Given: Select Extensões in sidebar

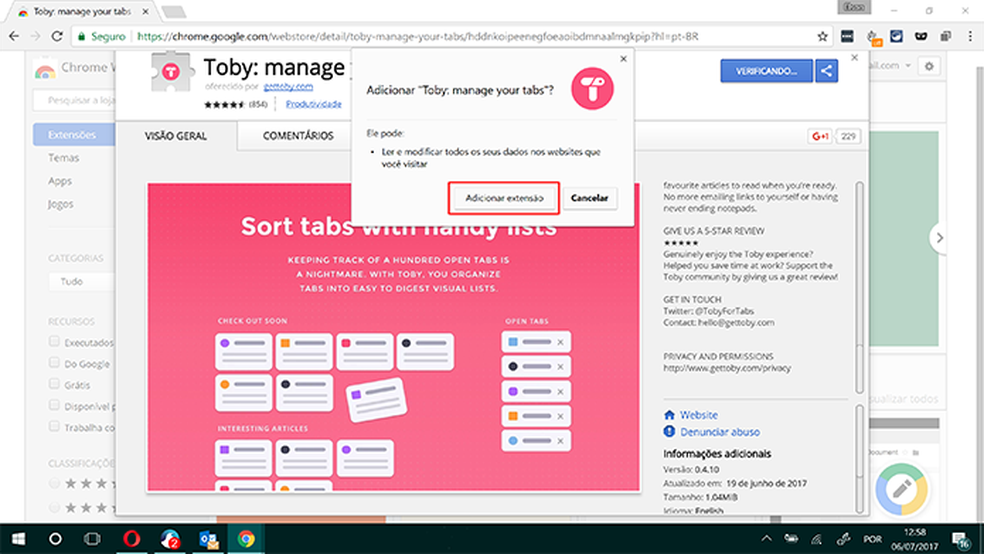Looking at the screenshot, I should point(73,134).
